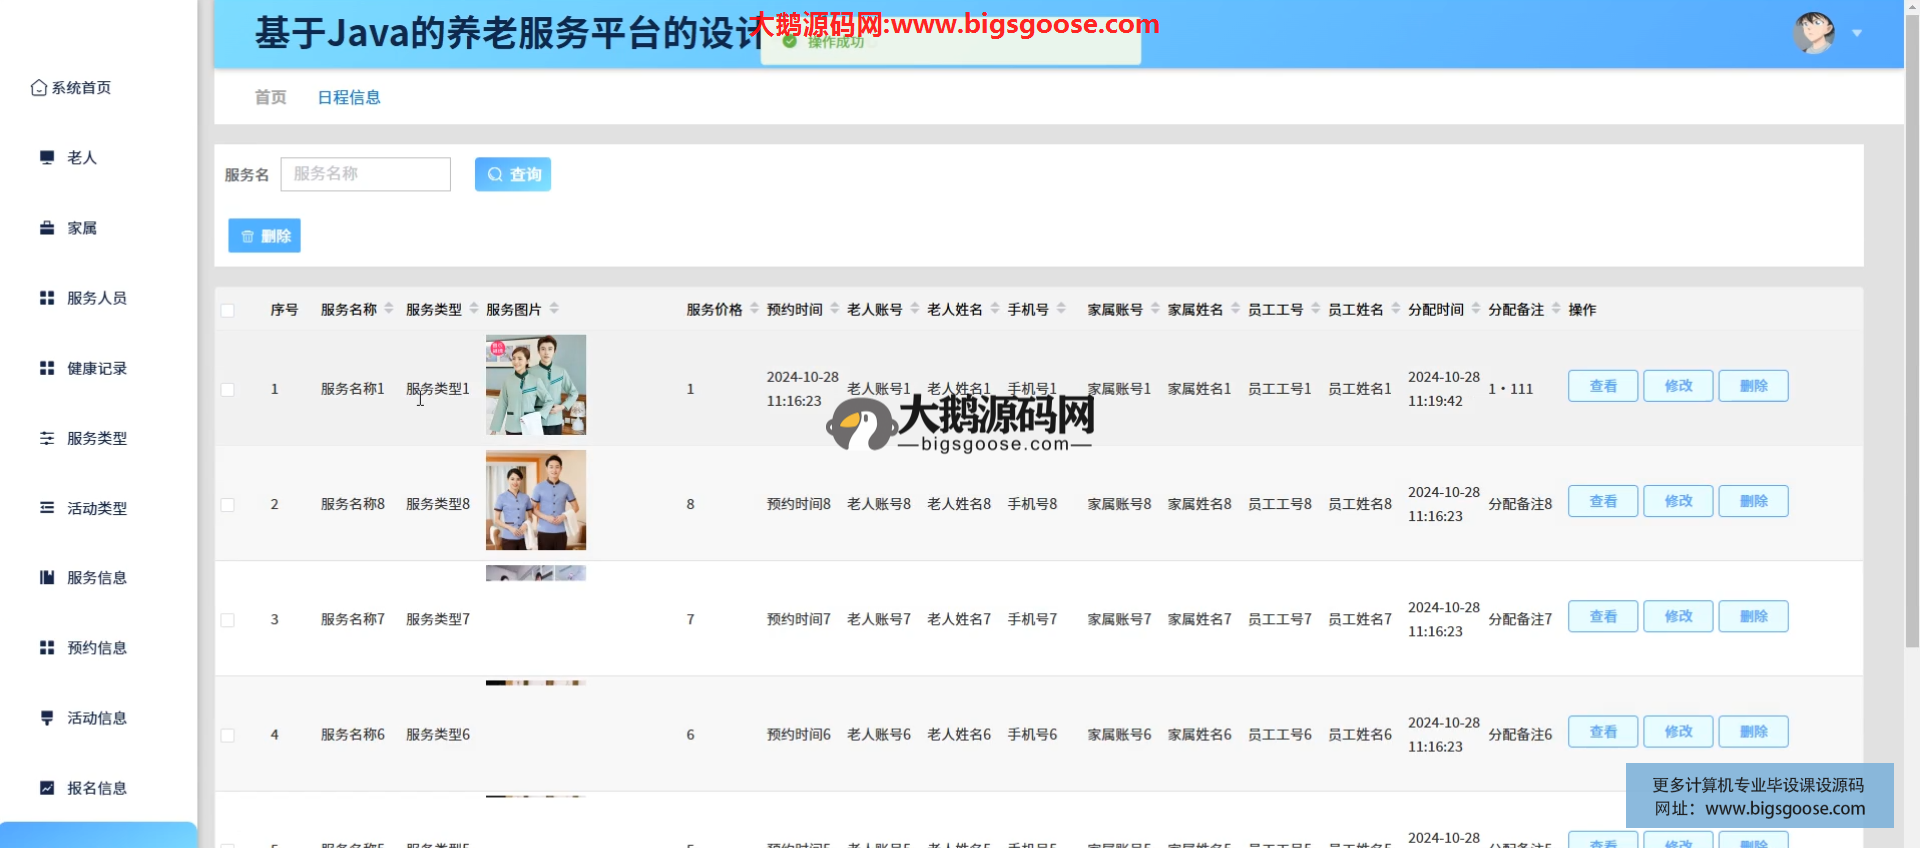1920x848 pixels.
Task: Click the chart icon beside 报名信息
Action: [x=47, y=788]
